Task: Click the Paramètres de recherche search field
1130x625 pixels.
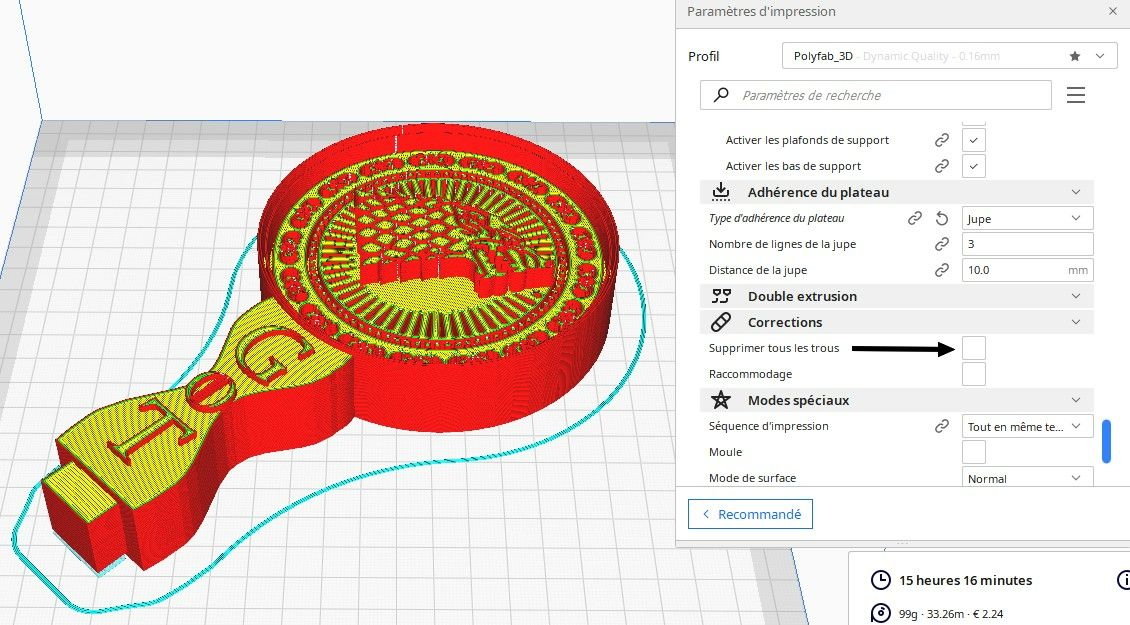Action: 876,95
